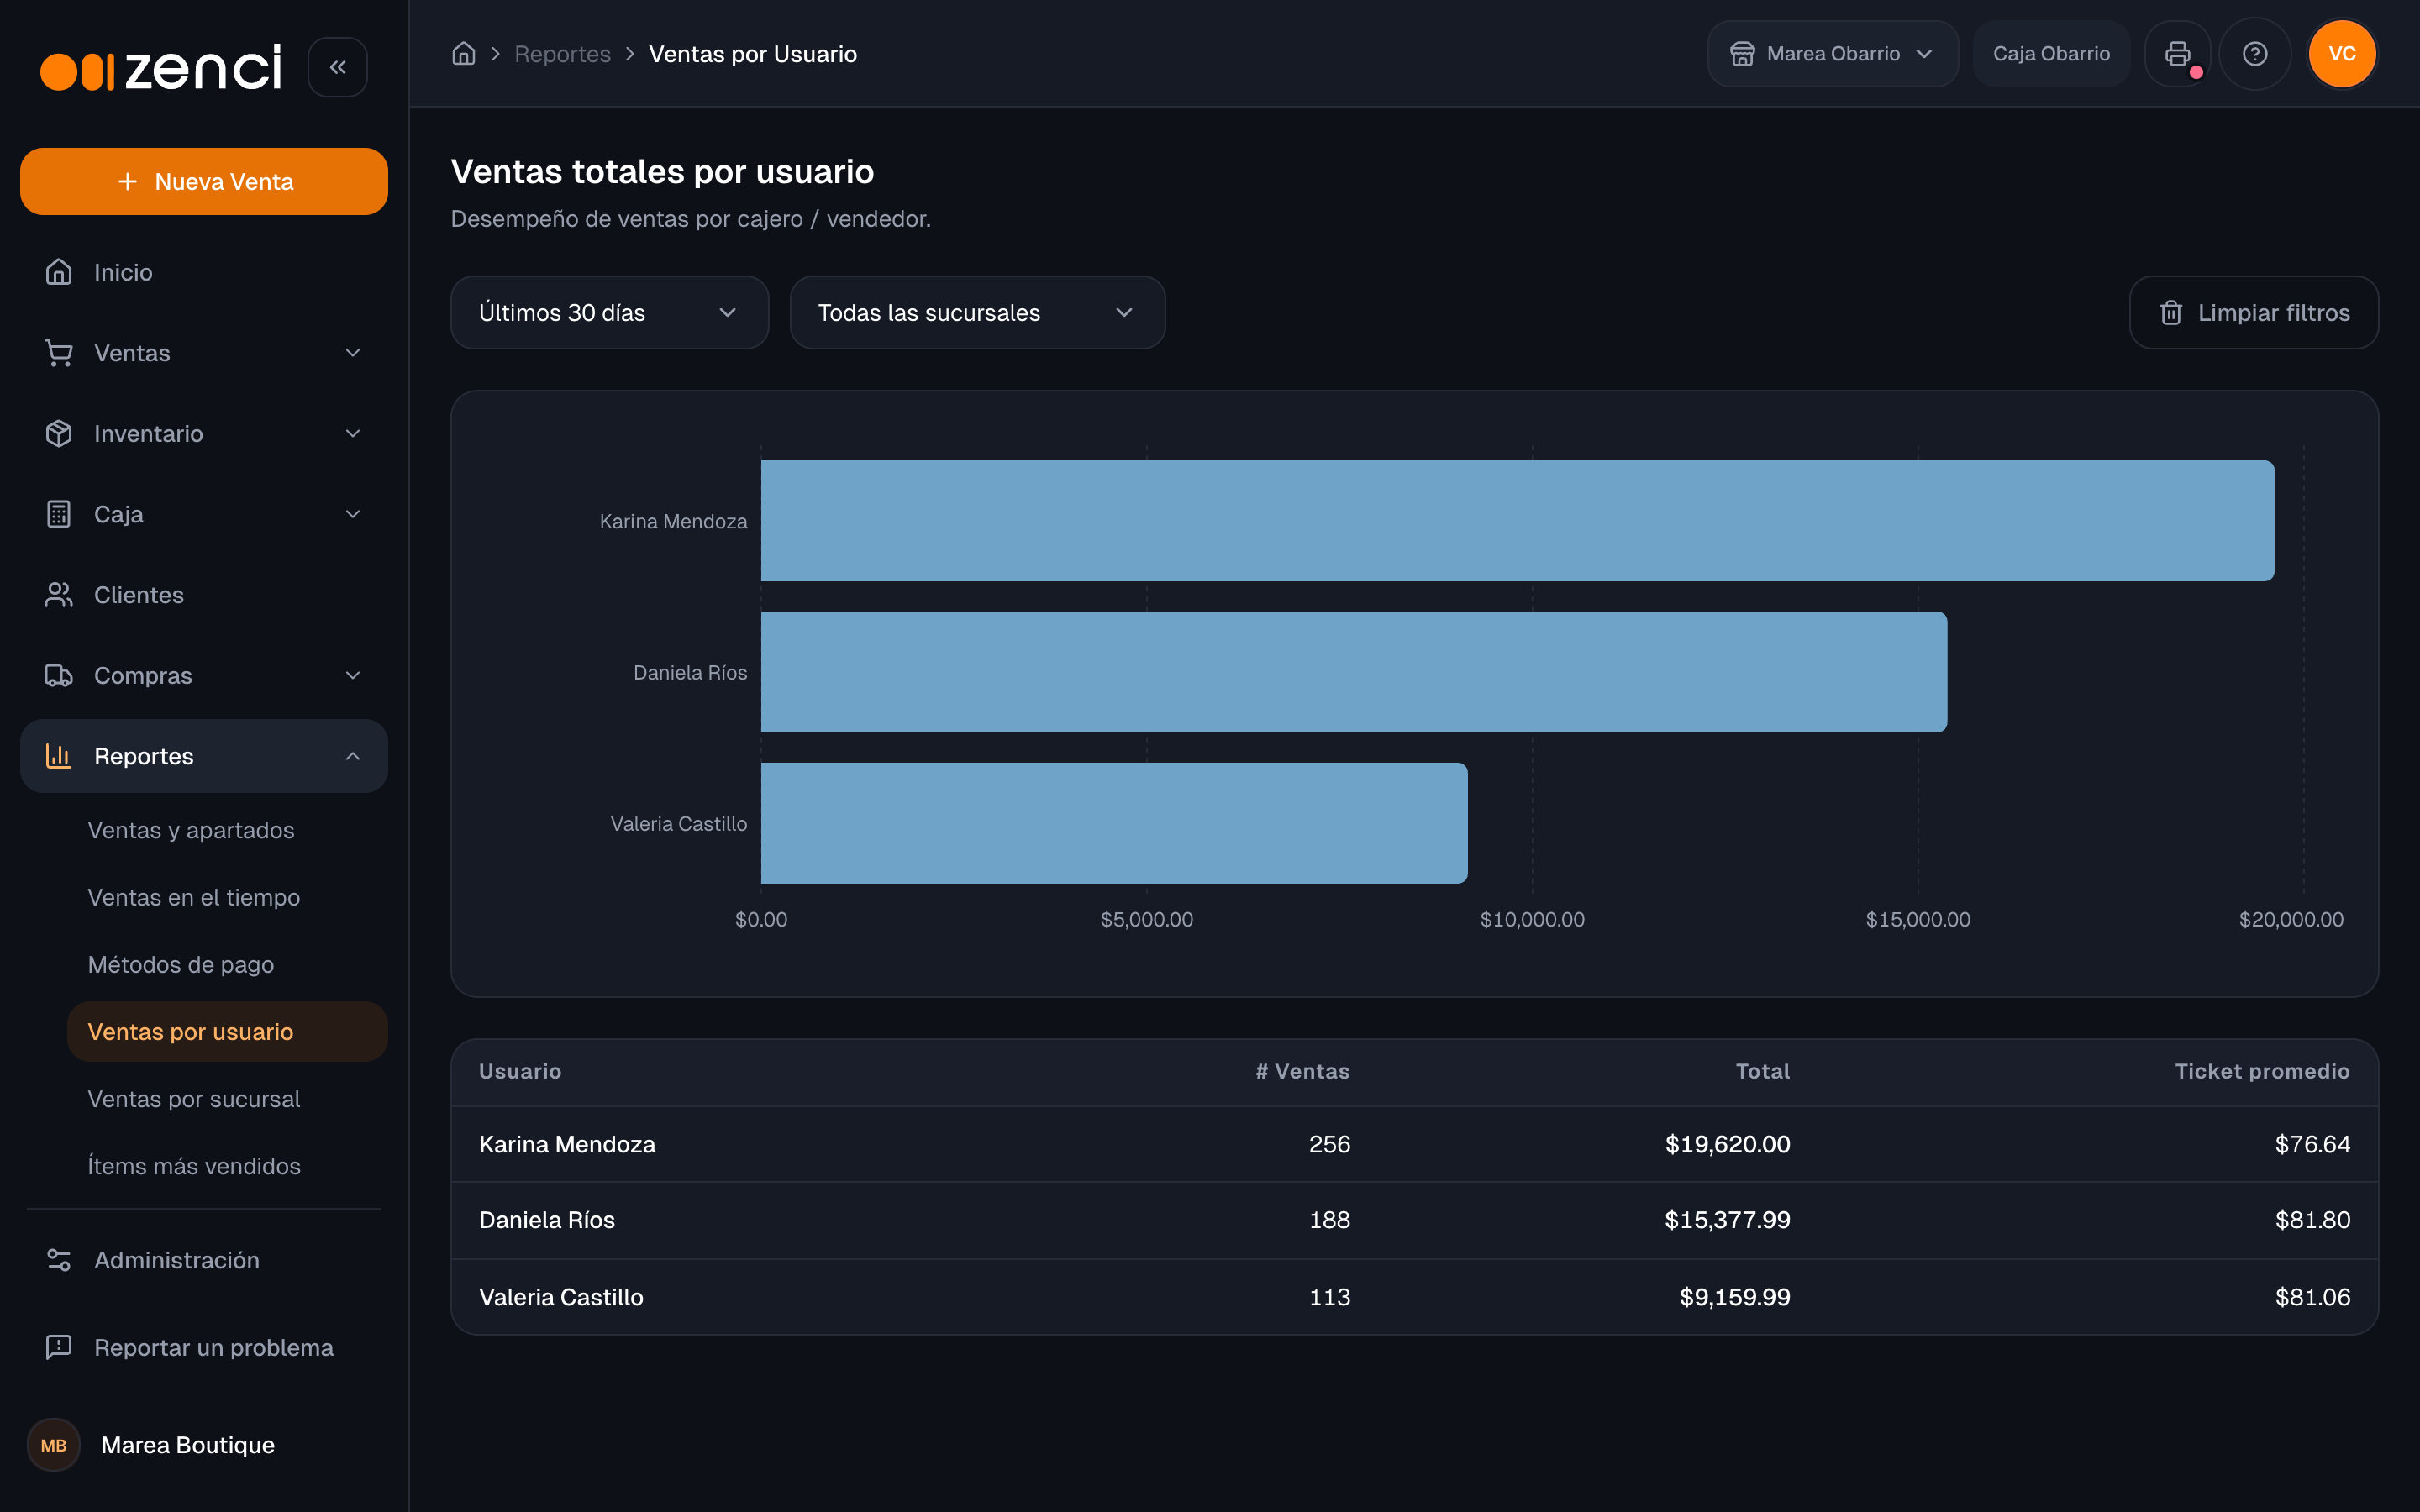Click the Reportes bar chart icon
The width and height of the screenshot is (2420, 1512).
pos(59,756)
